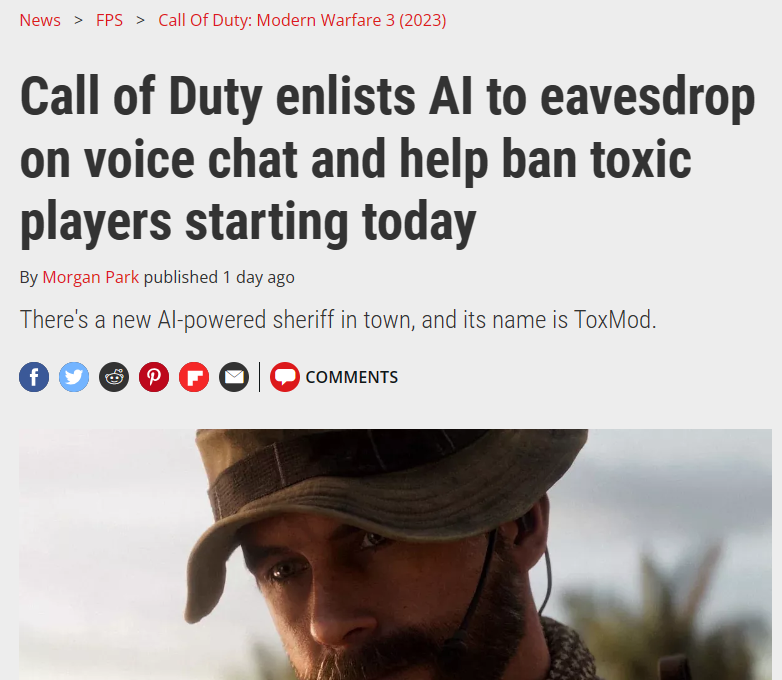Image resolution: width=782 pixels, height=680 pixels.
Task: Click the ToxMod subheading sentence
Action: click(x=338, y=319)
